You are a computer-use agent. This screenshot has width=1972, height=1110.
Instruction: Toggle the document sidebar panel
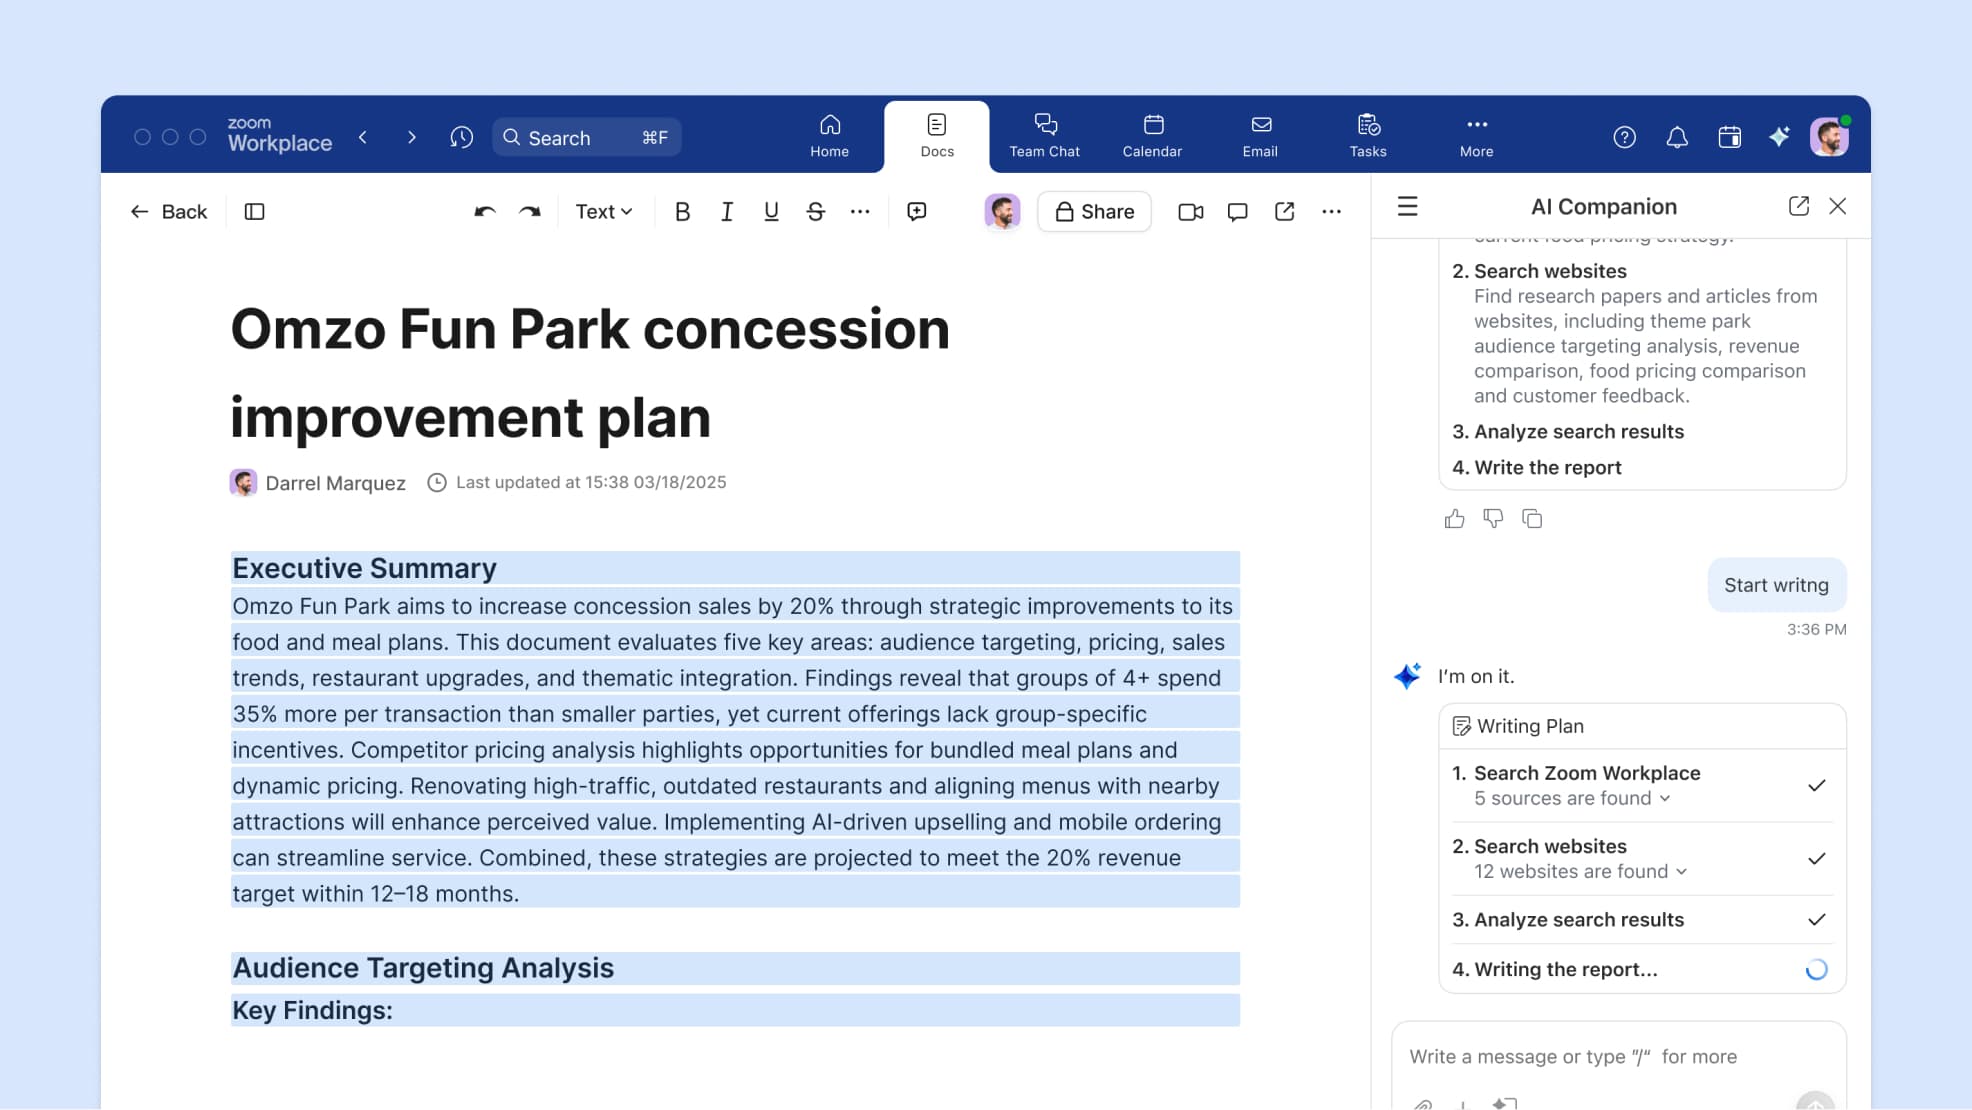coord(254,211)
